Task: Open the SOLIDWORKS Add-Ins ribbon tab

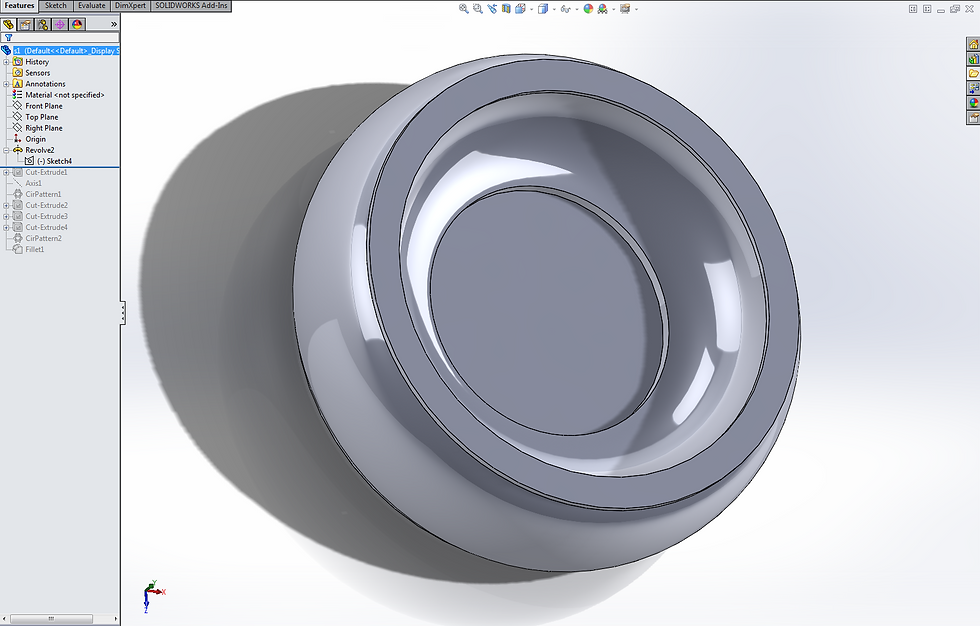Action: pyautogui.click(x=191, y=6)
